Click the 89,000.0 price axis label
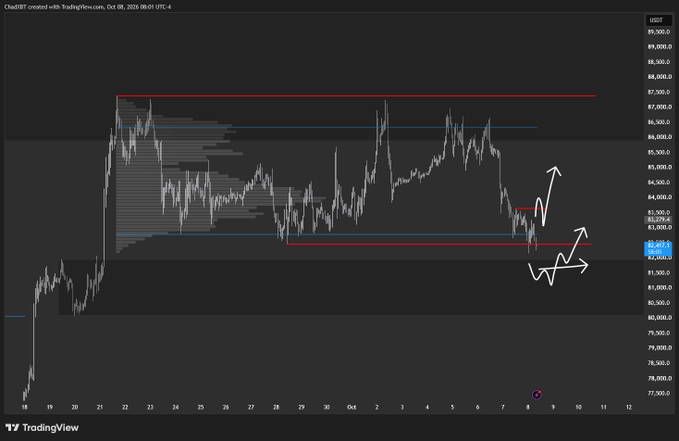This screenshot has height=441, width=679. click(x=660, y=47)
